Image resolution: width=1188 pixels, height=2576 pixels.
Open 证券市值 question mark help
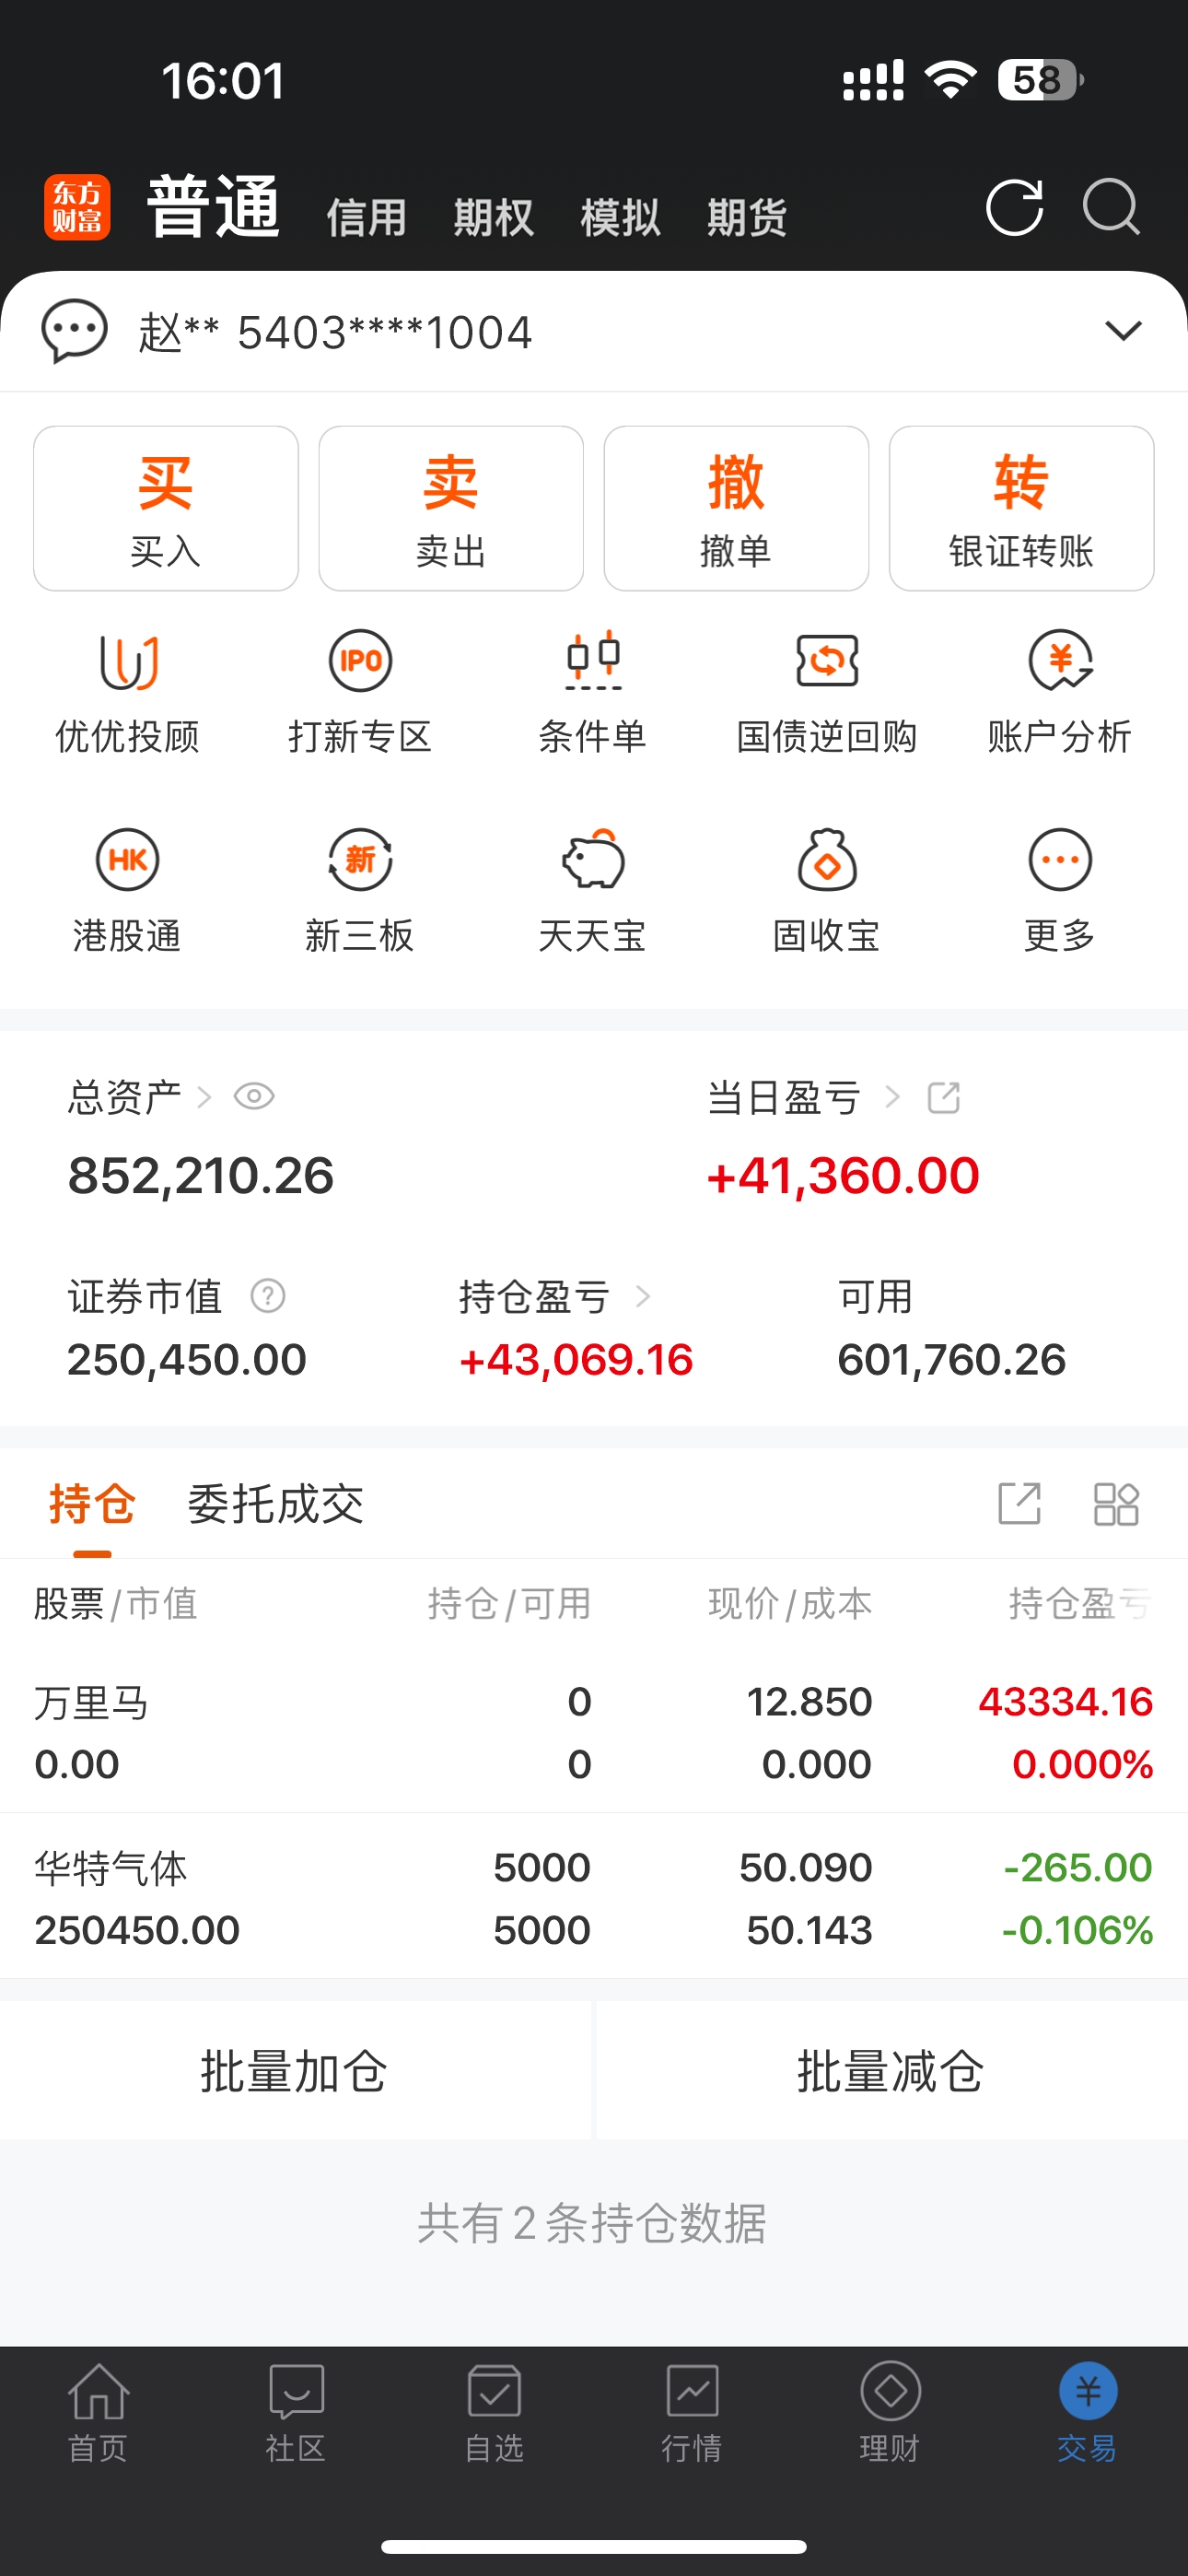tap(268, 1296)
